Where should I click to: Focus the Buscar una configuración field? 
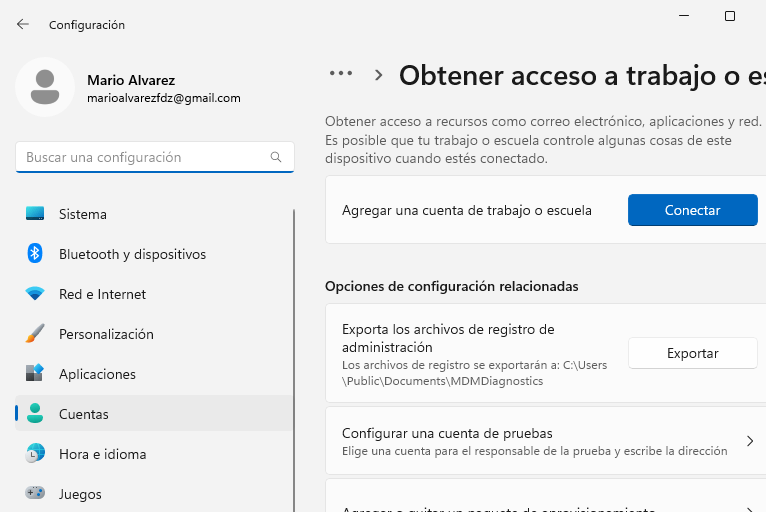click(155, 157)
